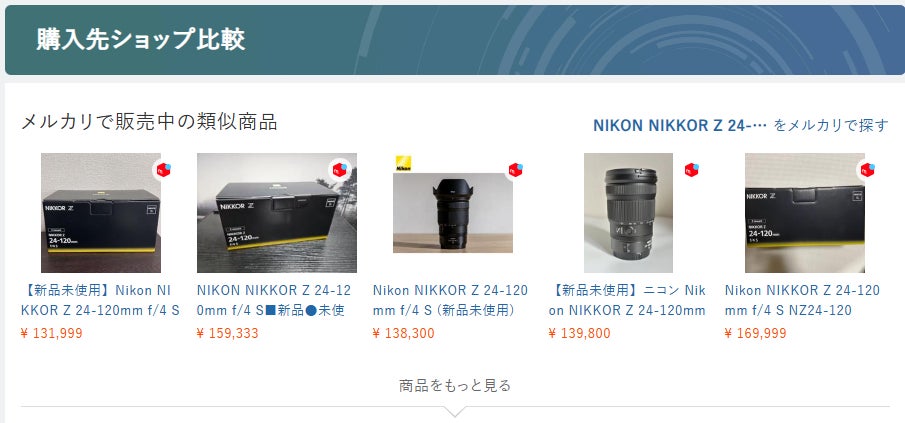Screen dimensions: 905x423
Task: Select the first NIKKOR Z box thumbnail
Action: [101, 213]
